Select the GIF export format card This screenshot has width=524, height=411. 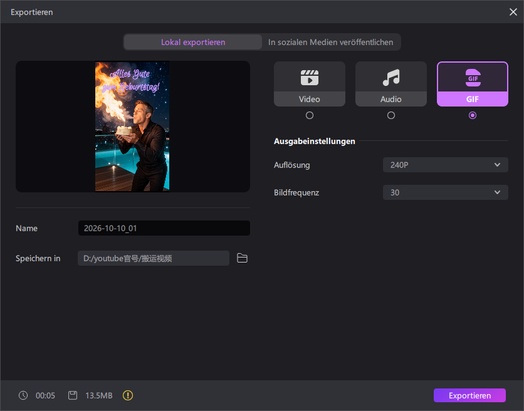pos(472,84)
